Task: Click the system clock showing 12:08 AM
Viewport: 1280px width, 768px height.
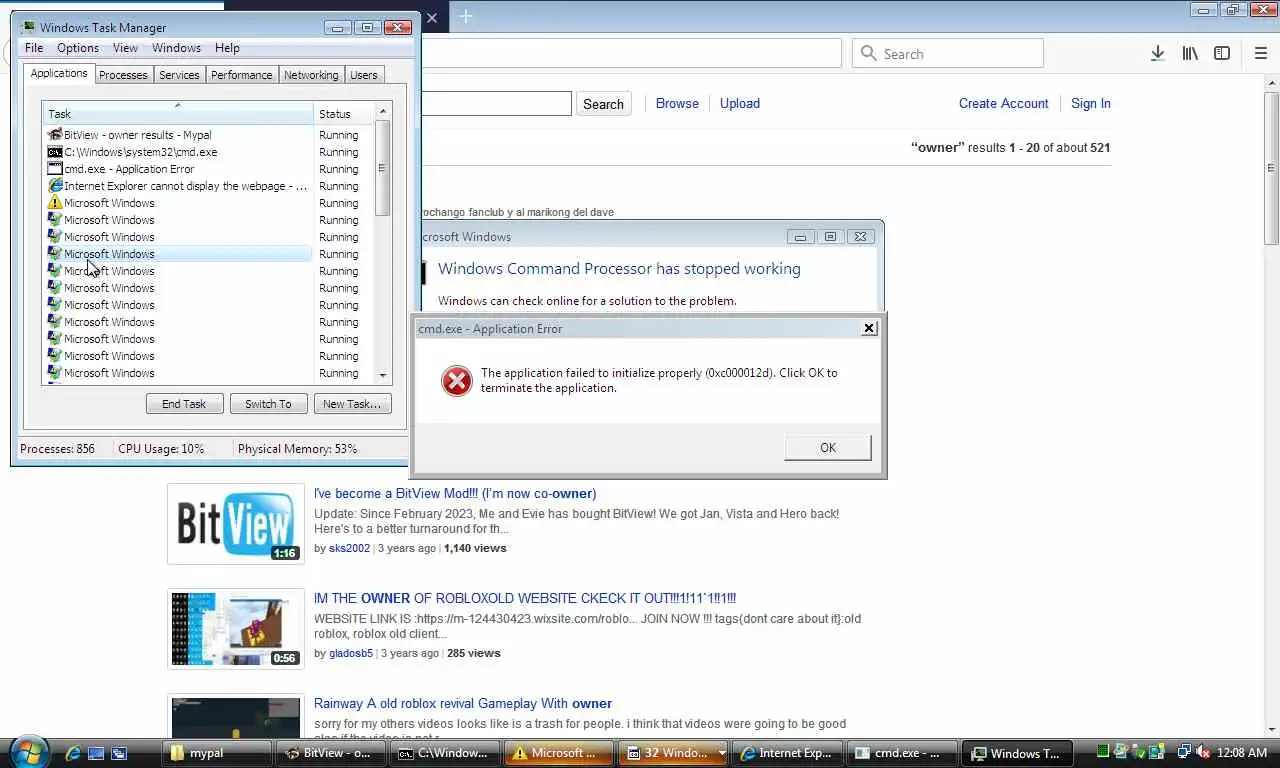Action: [x=1244, y=753]
